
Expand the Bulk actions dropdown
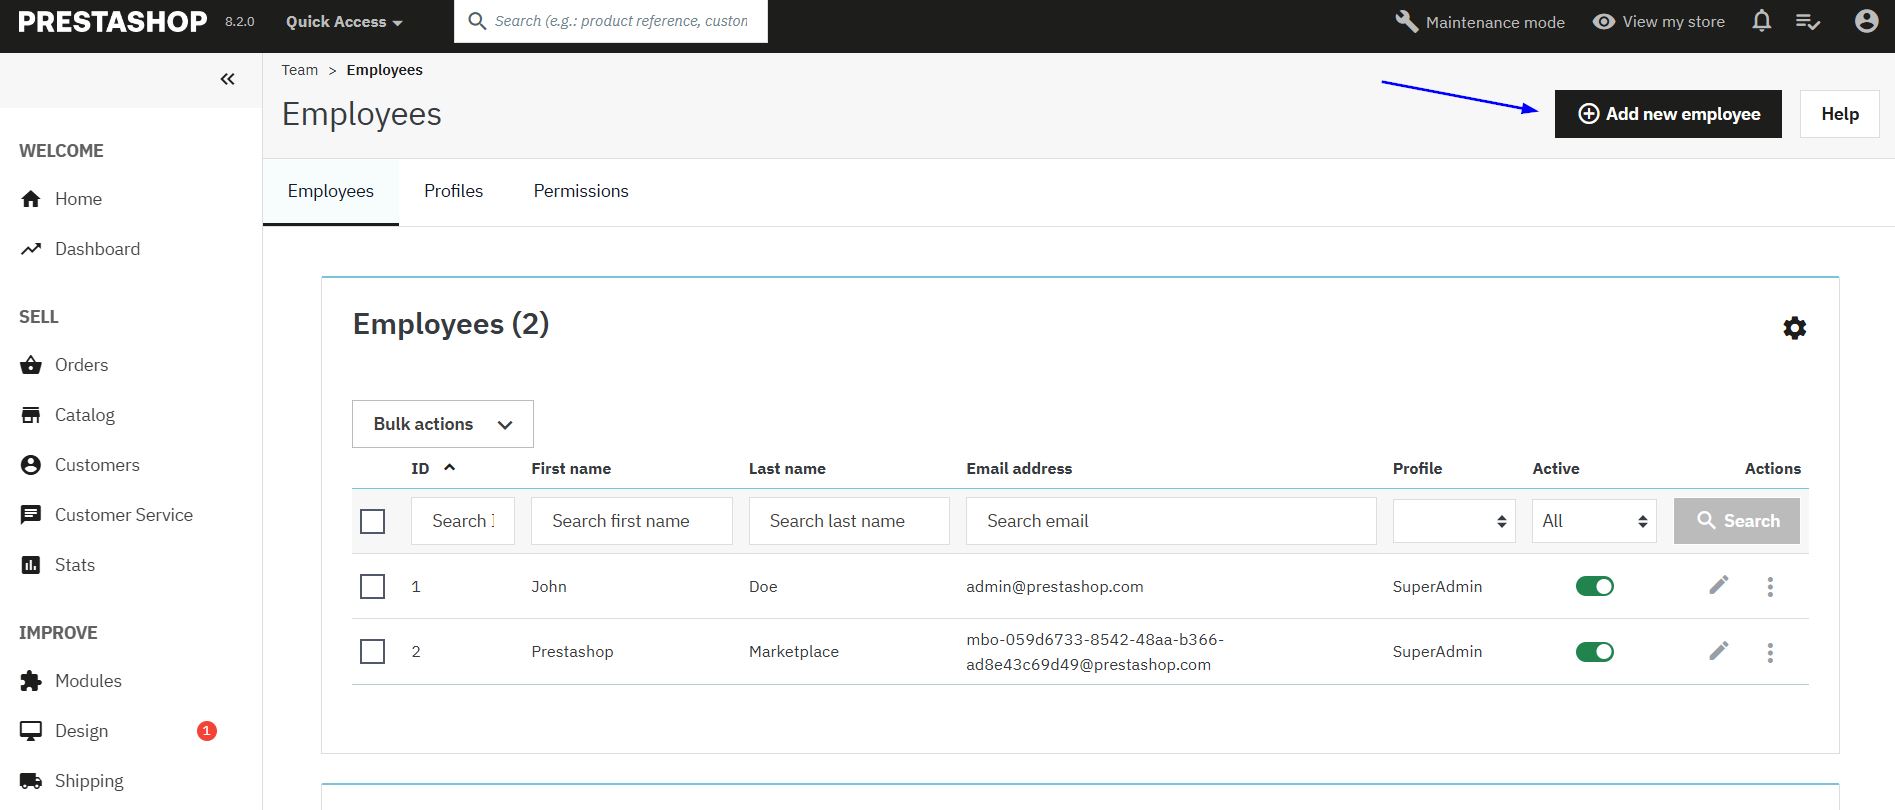coord(442,424)
